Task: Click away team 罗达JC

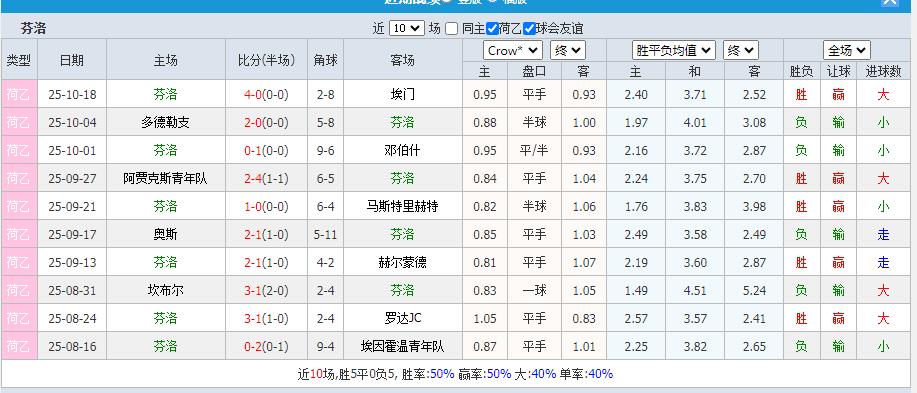Action: pyautogui.click(x=402, y=319)
